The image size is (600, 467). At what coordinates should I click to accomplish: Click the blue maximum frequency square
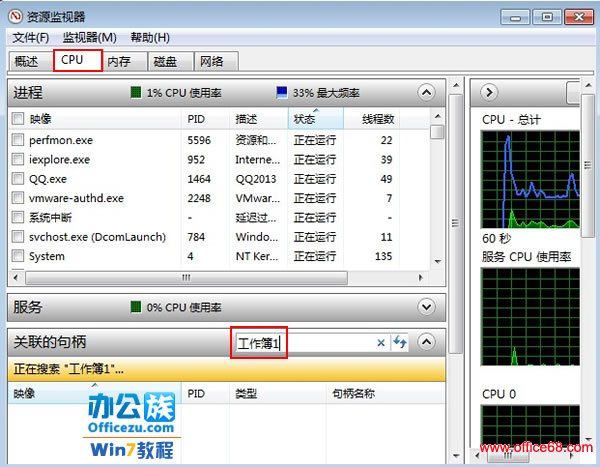click(282, 92)
